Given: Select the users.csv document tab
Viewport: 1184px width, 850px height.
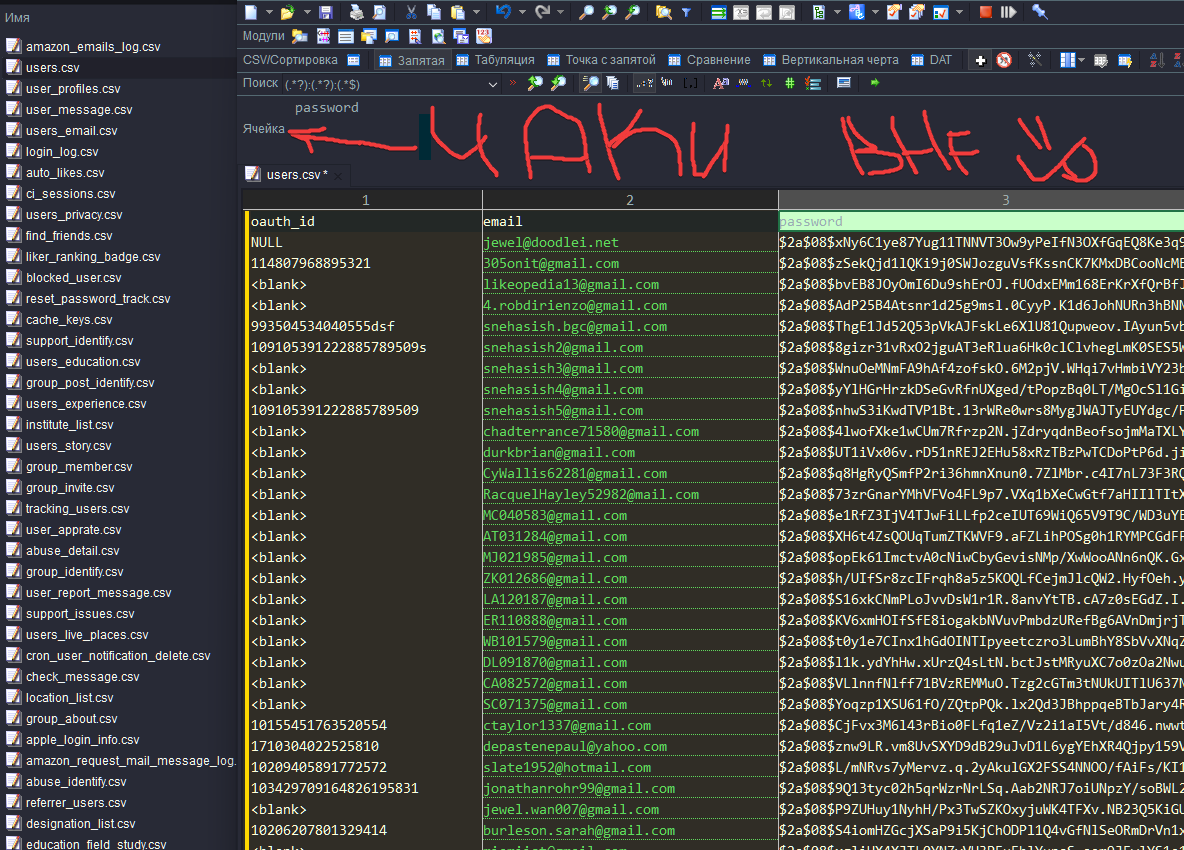Looking at the screenshot, I should coord(293,174).
